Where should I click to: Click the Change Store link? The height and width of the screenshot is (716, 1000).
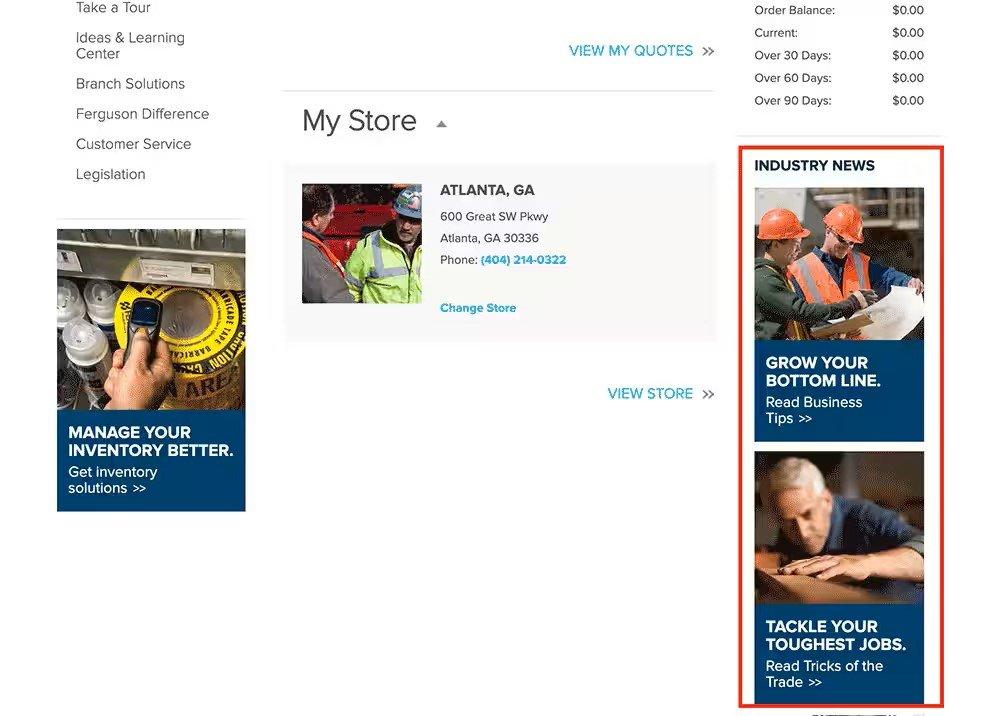tap(478, 307)
